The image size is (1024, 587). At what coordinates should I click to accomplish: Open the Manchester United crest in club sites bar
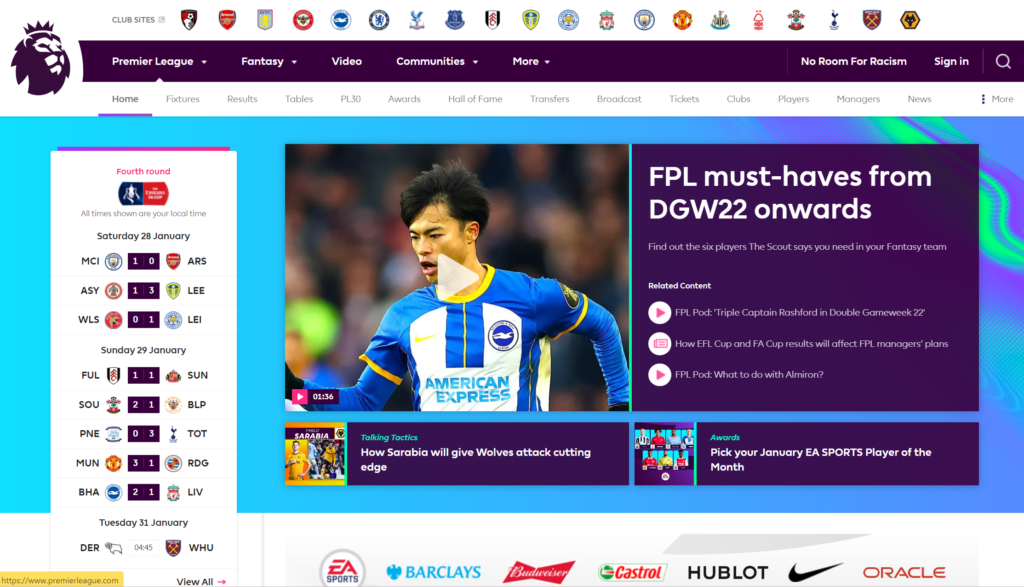682,20
